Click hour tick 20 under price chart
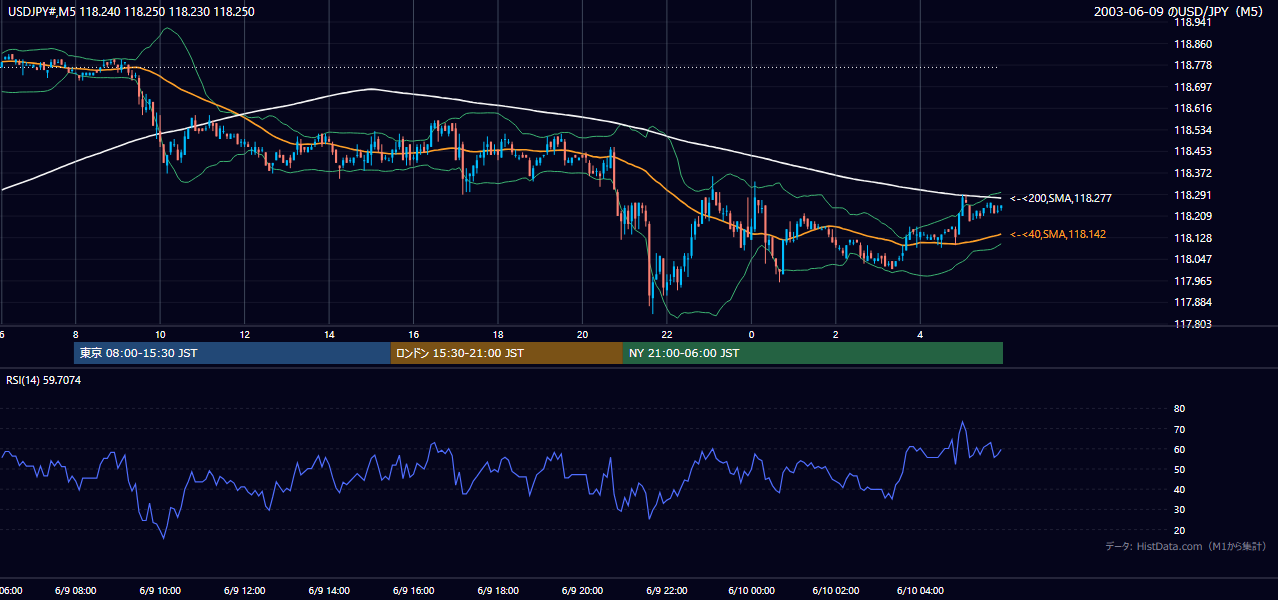The height and width of the screenshot is (600, 1278). click(x=582, y=334)
